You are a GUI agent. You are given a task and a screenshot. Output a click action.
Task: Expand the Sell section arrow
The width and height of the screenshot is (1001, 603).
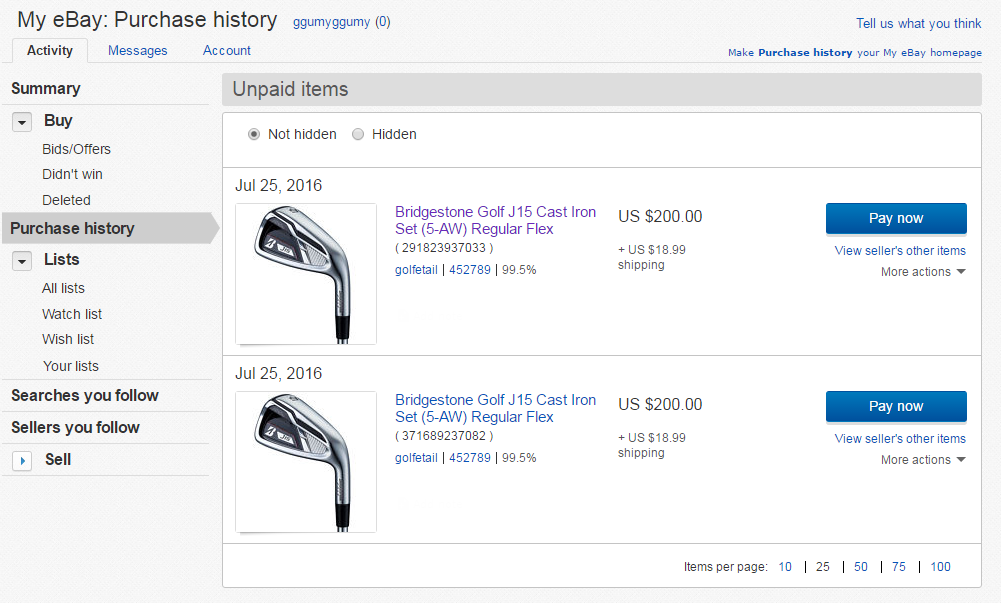(22, 460)
